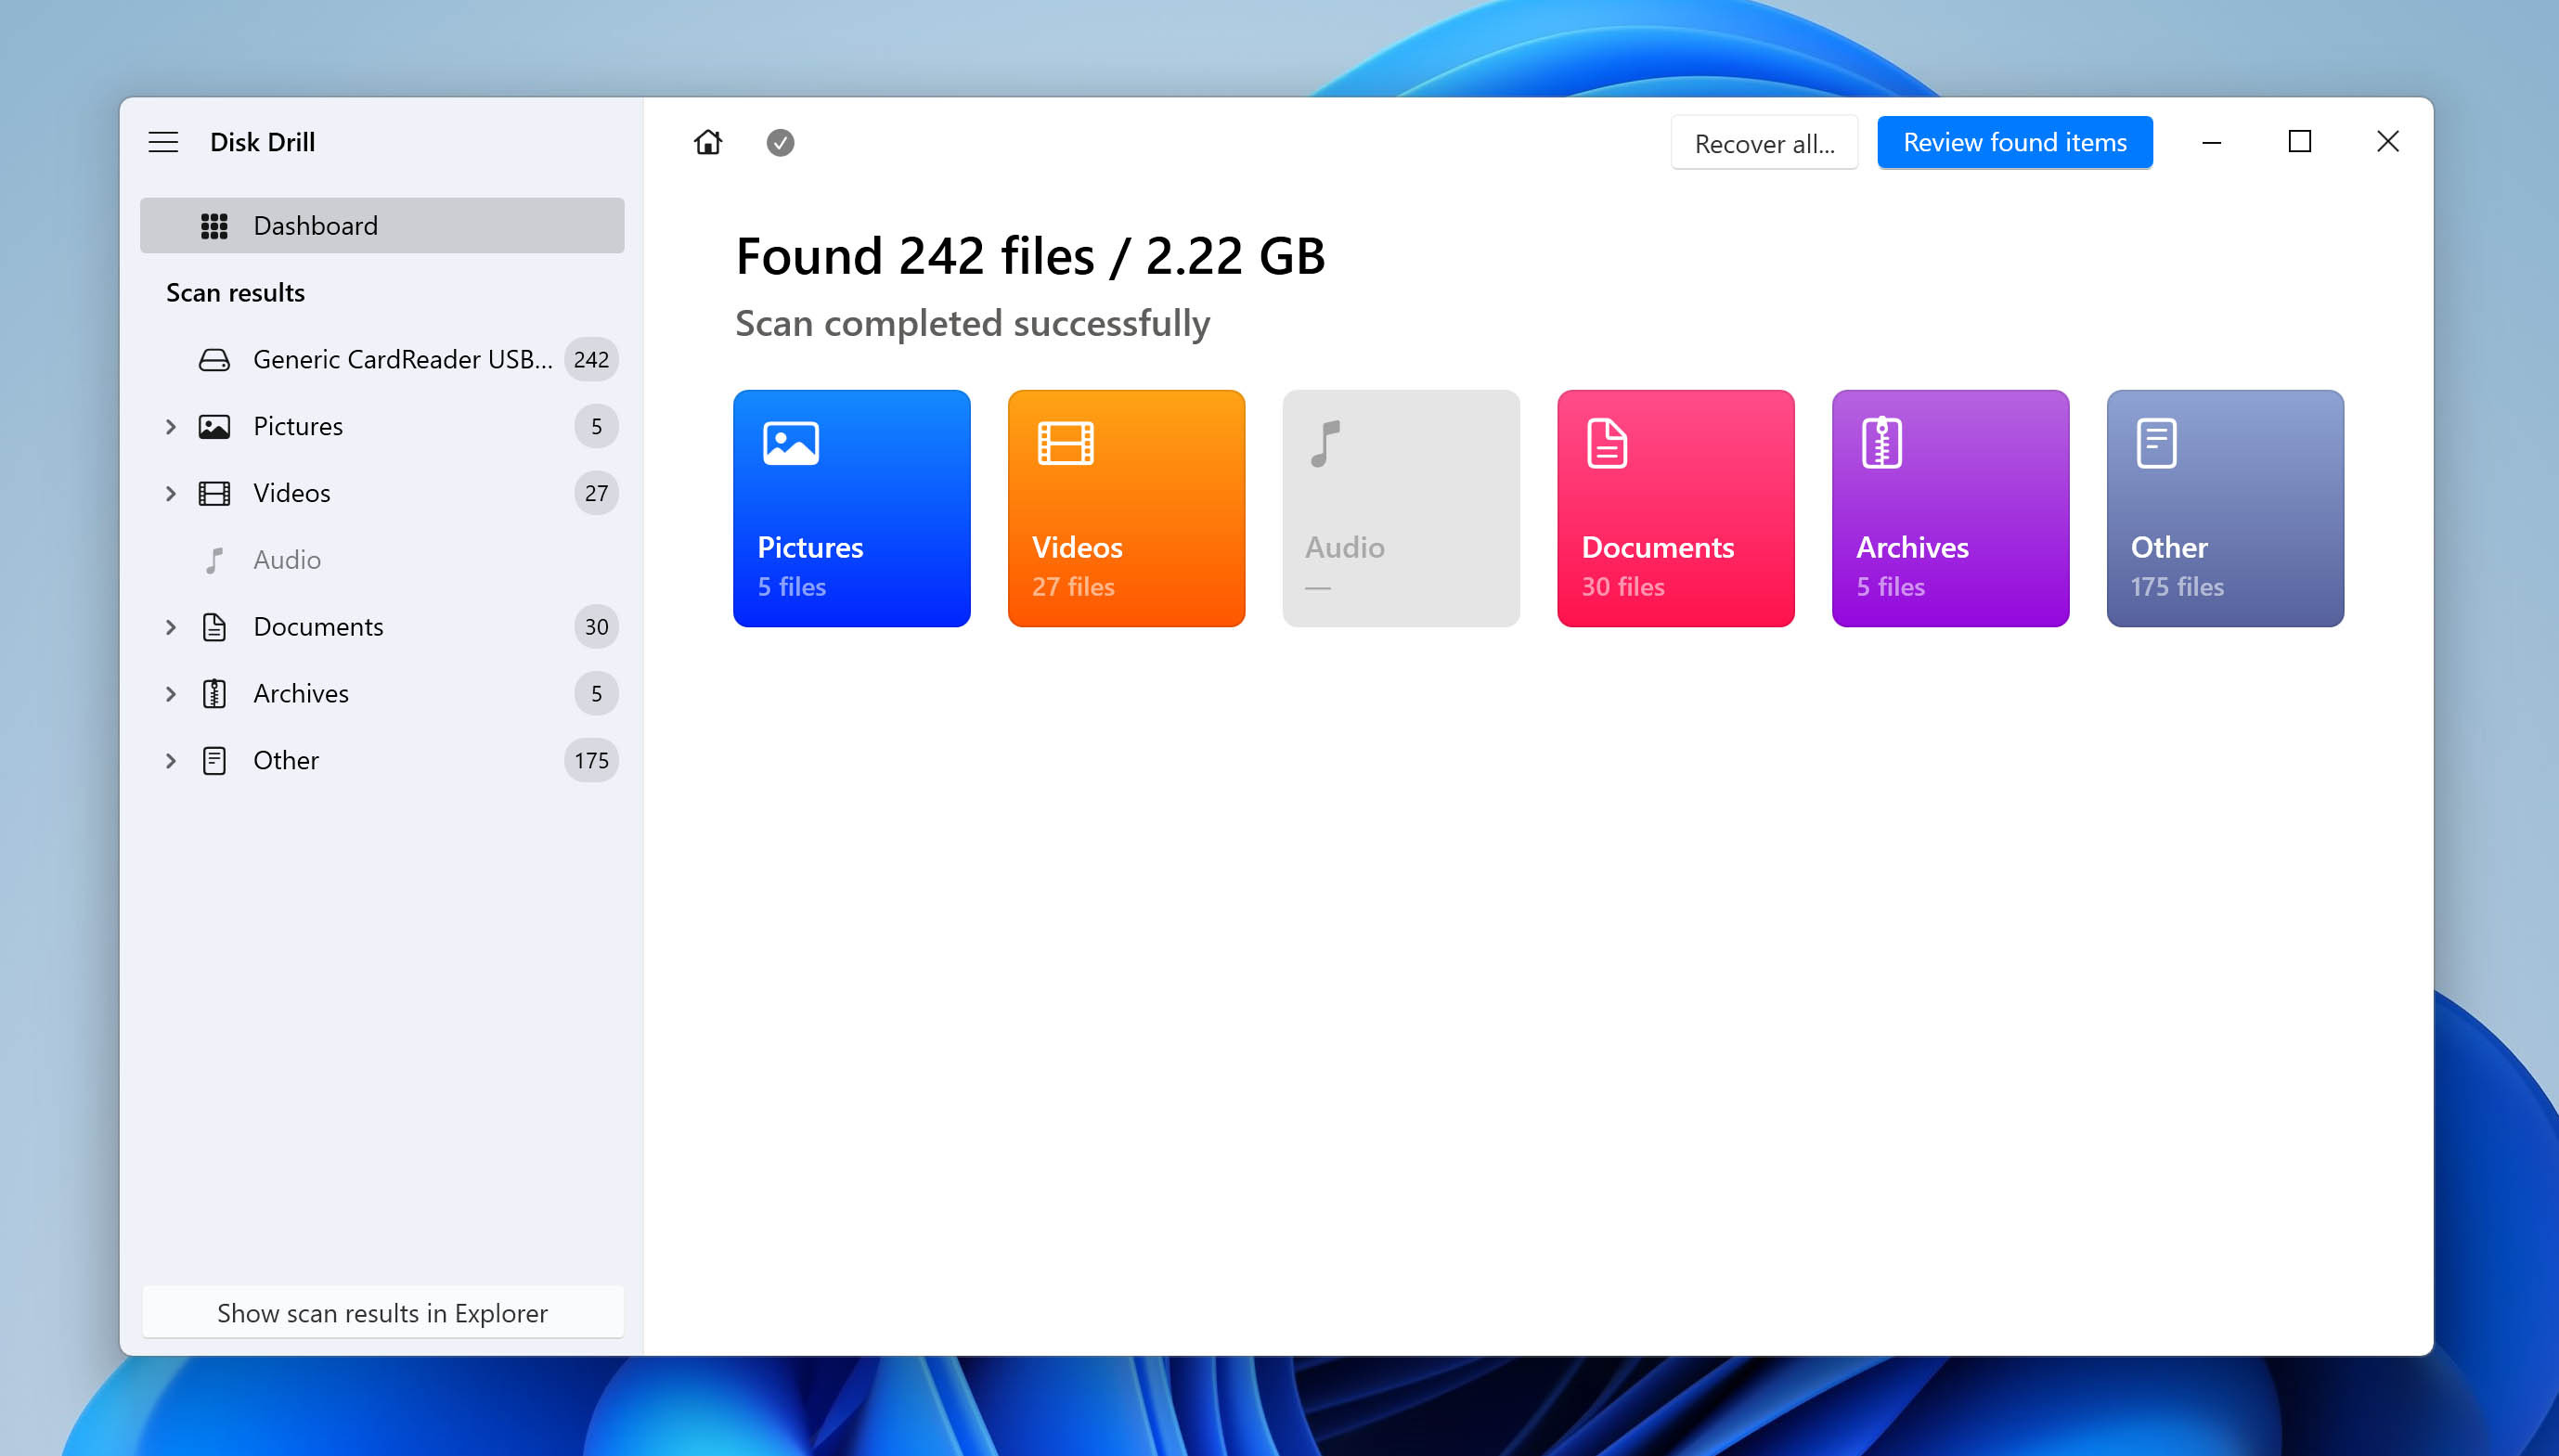Open the orange Videos 27 files card
2559x1456 pixels.
1126,509
